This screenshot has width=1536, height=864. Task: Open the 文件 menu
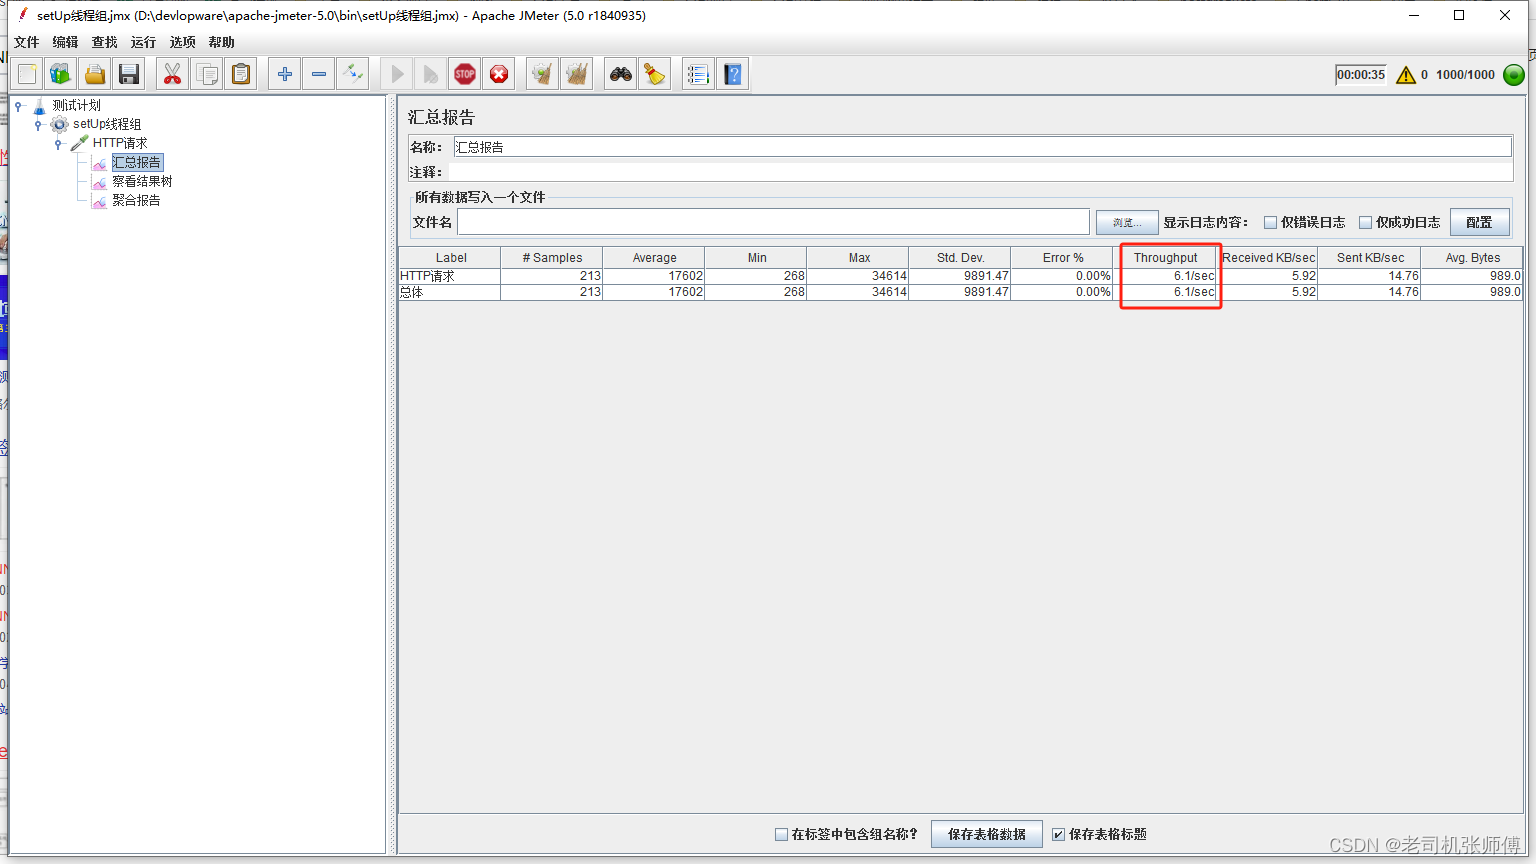pos(27,42)
